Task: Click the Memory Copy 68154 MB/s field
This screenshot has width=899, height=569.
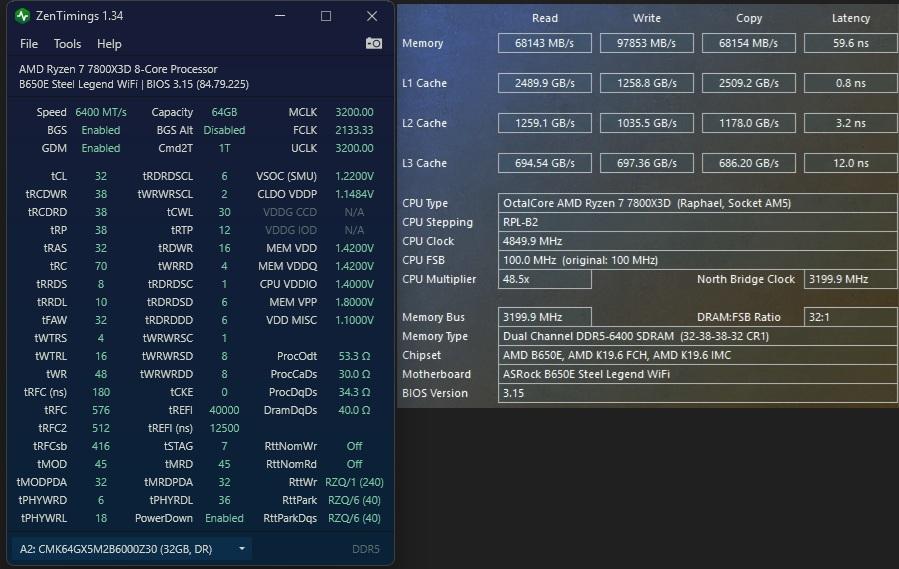Action: tap(749, 43)
